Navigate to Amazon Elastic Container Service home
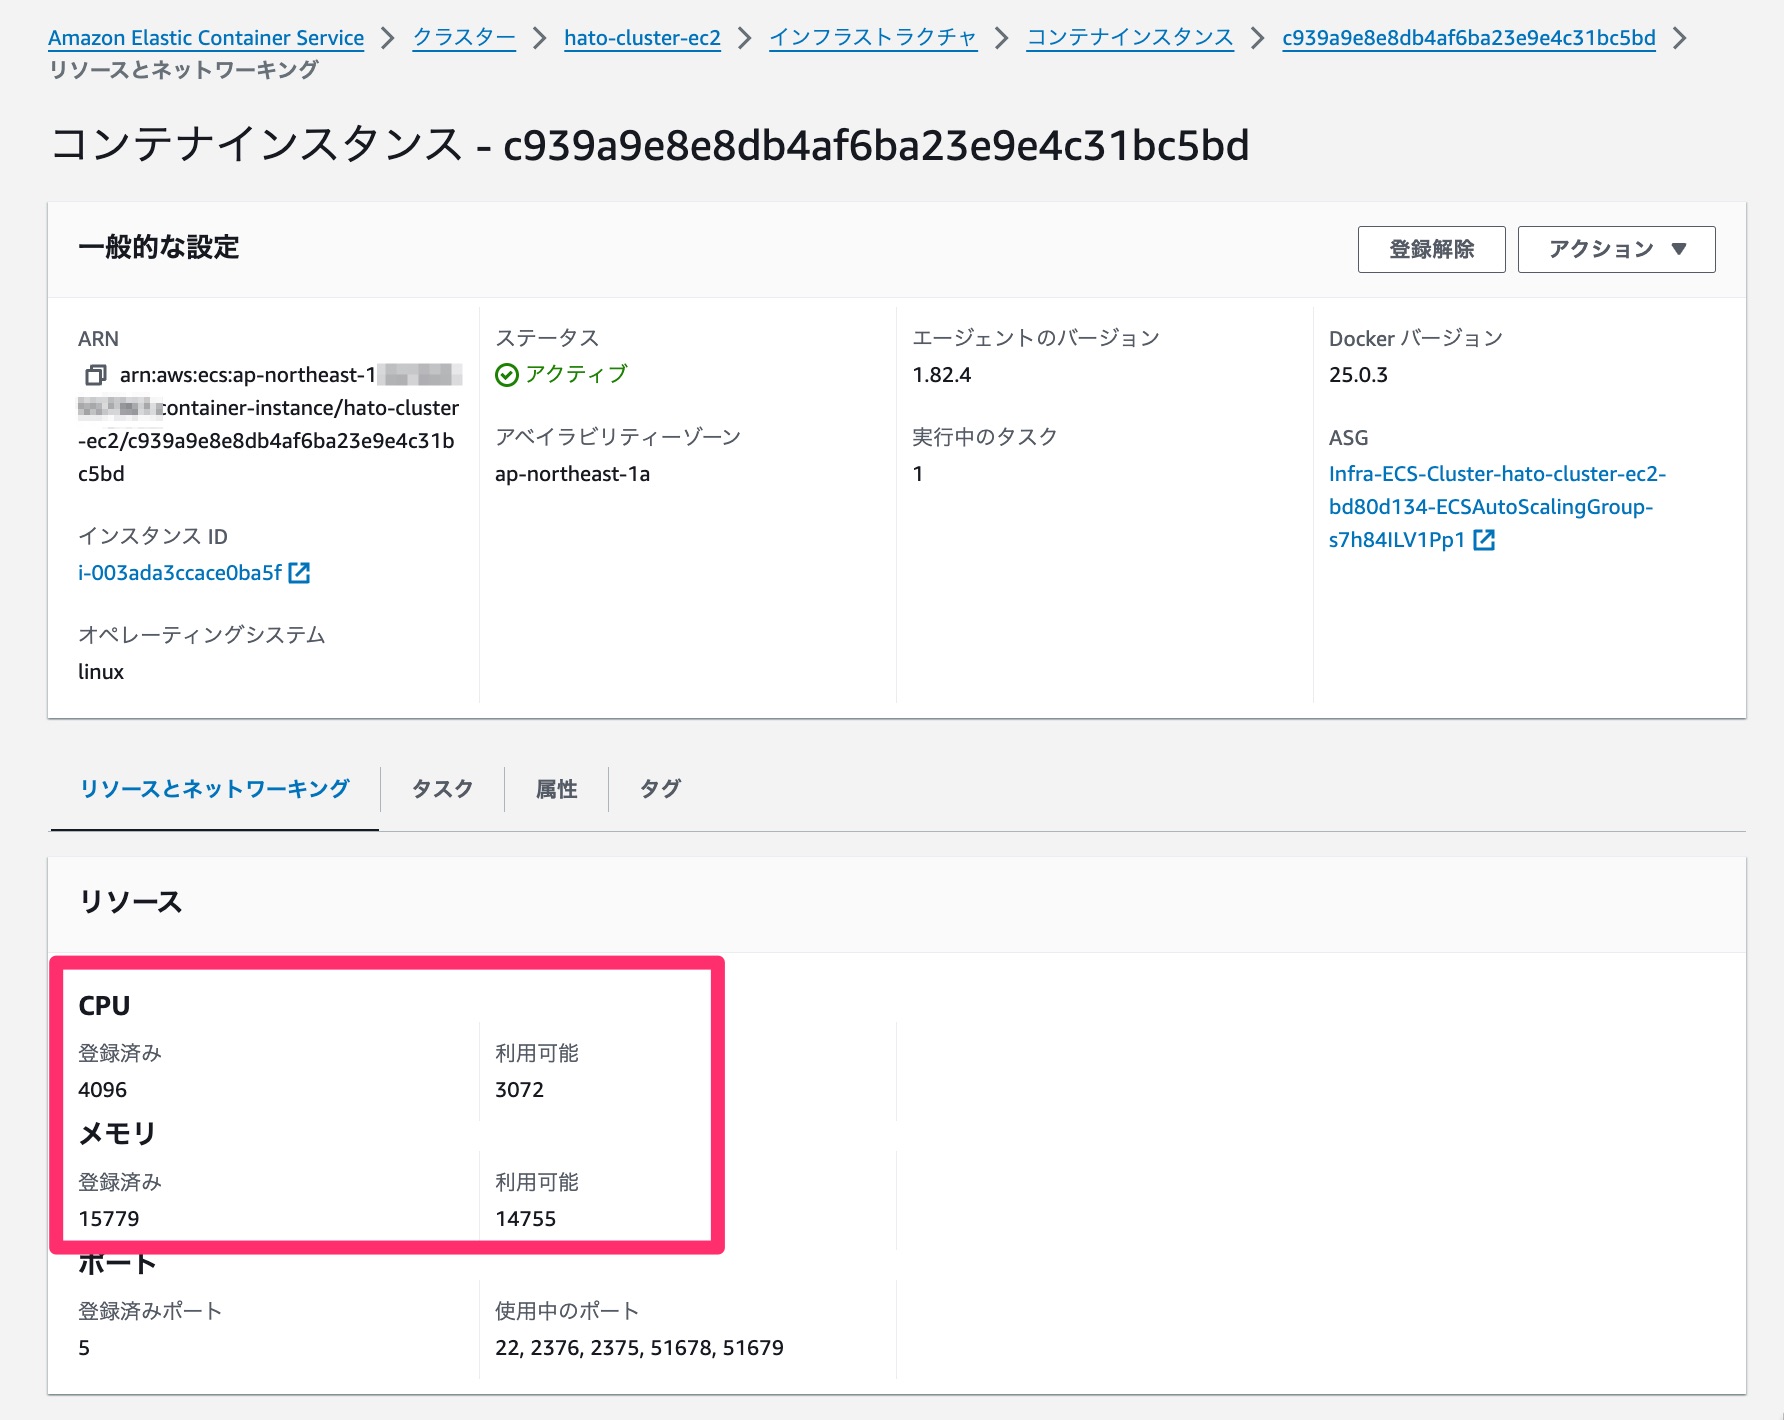 pyautogui.click(x=204, y=37)
